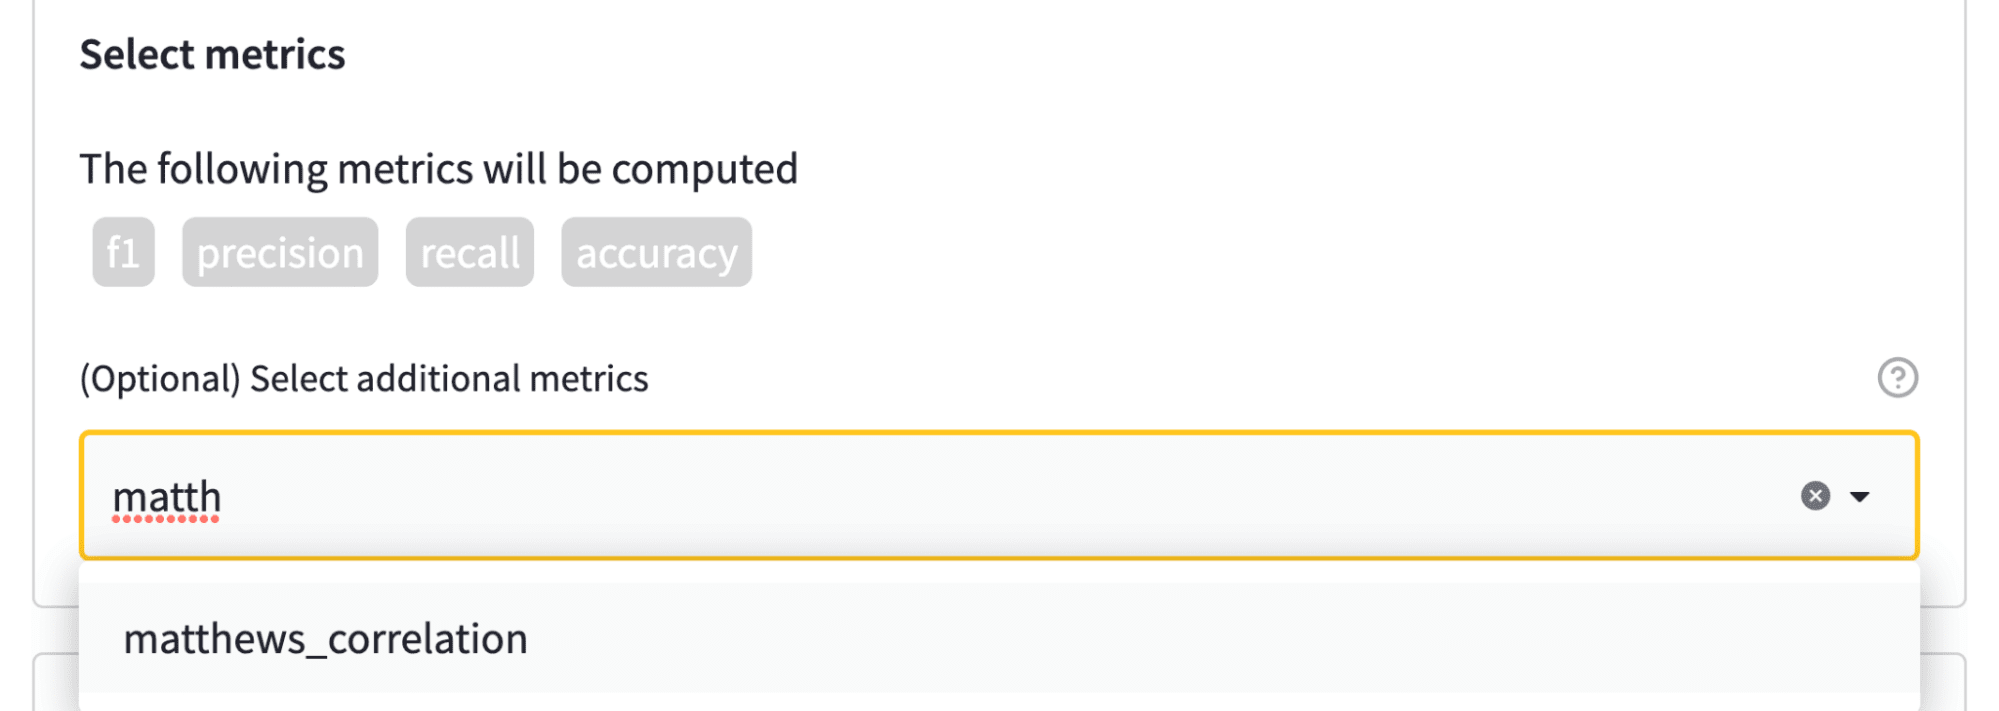Click the Select metrics heading

pyautogui.click(x=212, y=54)
